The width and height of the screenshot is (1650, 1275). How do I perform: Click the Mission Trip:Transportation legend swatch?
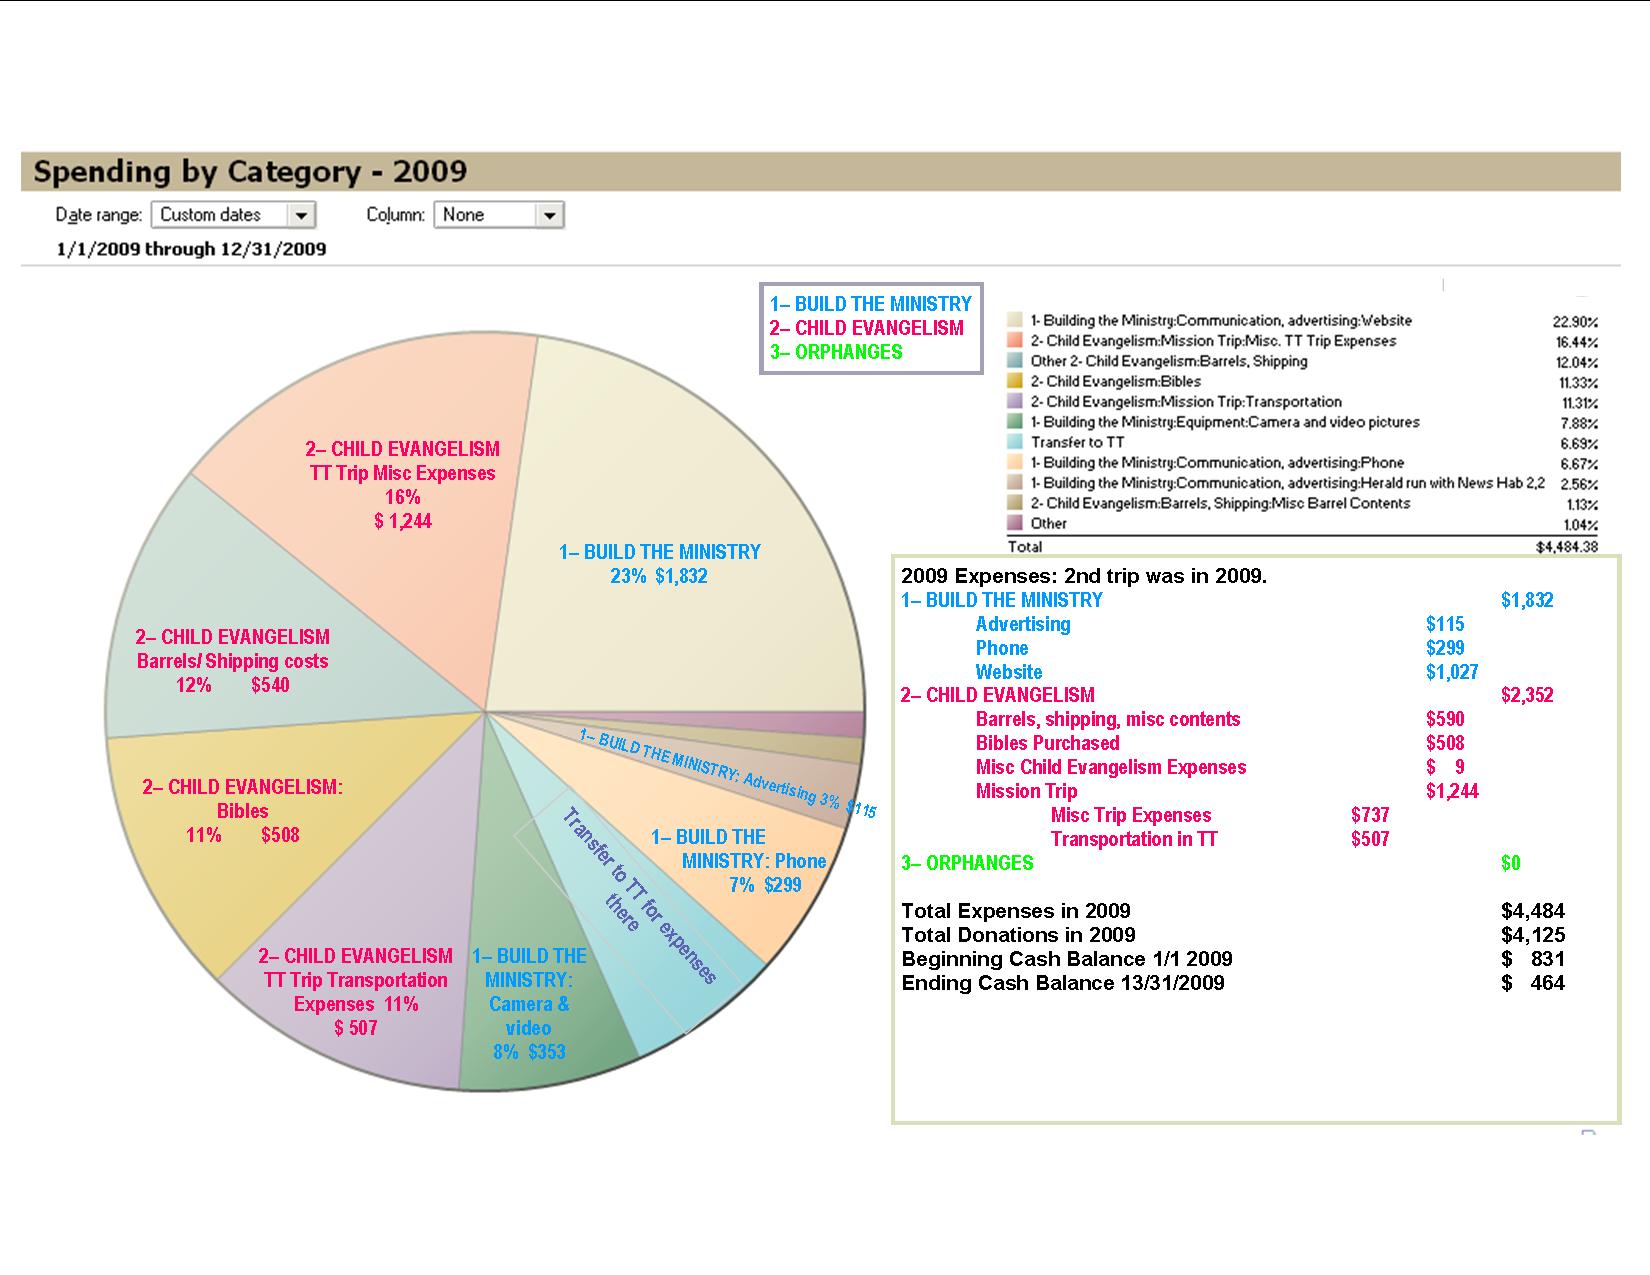(1015, 401)
